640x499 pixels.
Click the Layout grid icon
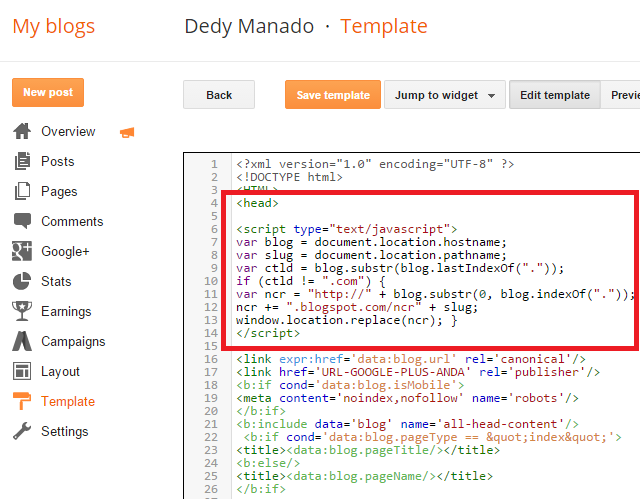22,371
